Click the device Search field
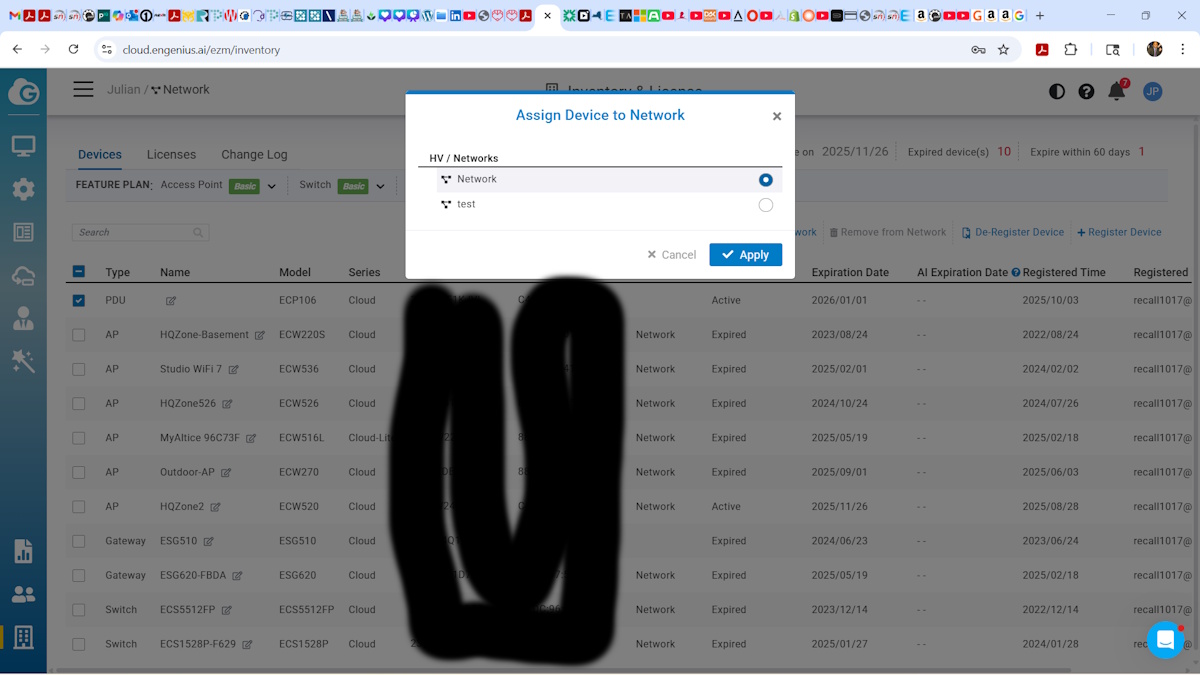1200x675 pixels. pyautogui.click(x=135, y=232)
